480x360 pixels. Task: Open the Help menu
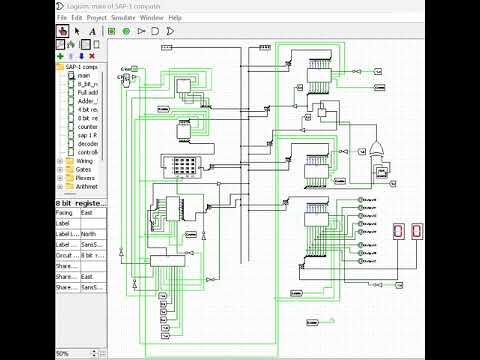(x=175, y=18)
